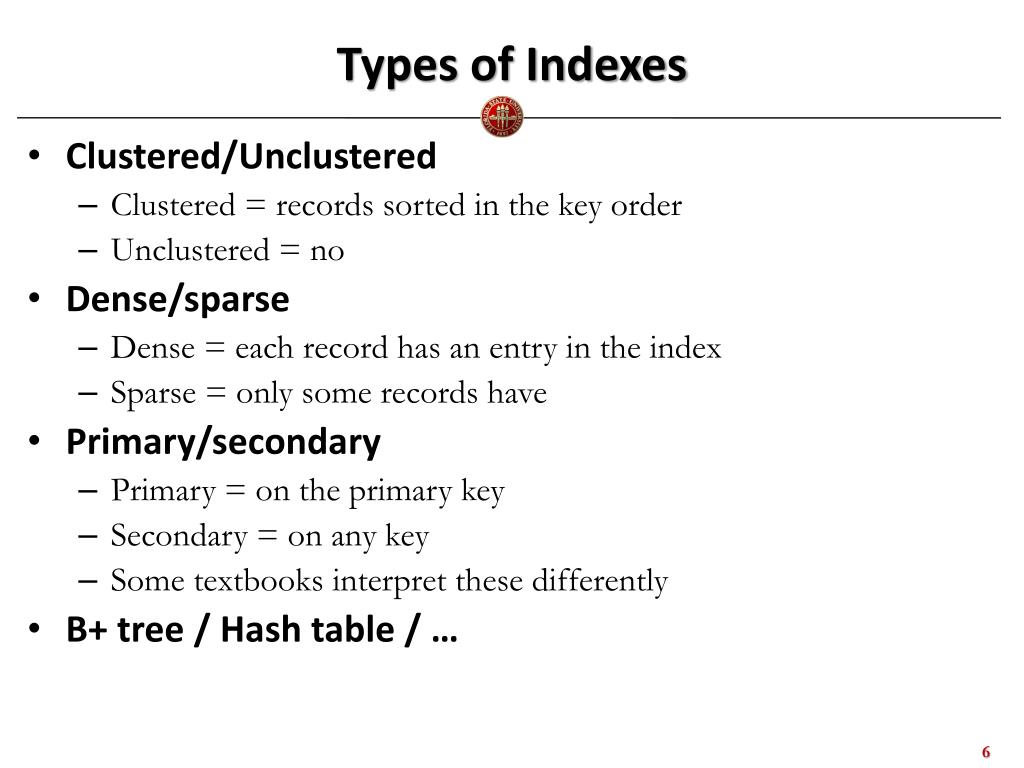Click the bullet before B+ tree

click(35, 629)
